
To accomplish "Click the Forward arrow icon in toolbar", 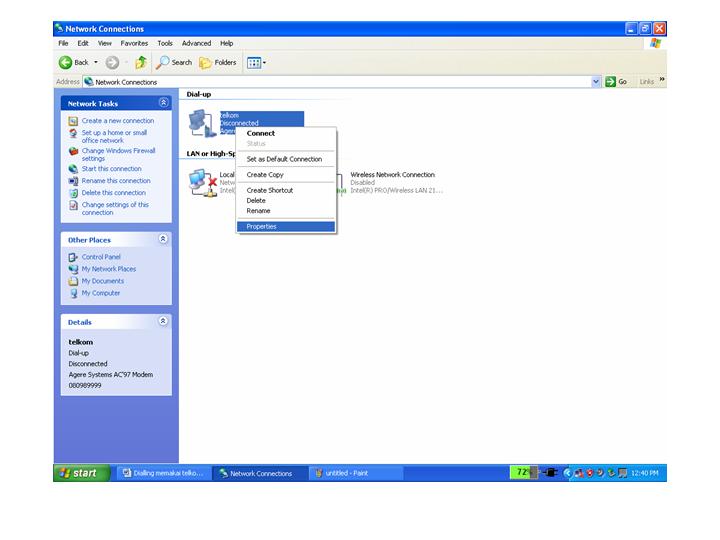I will pyautogui.click(x=112, y=62).
